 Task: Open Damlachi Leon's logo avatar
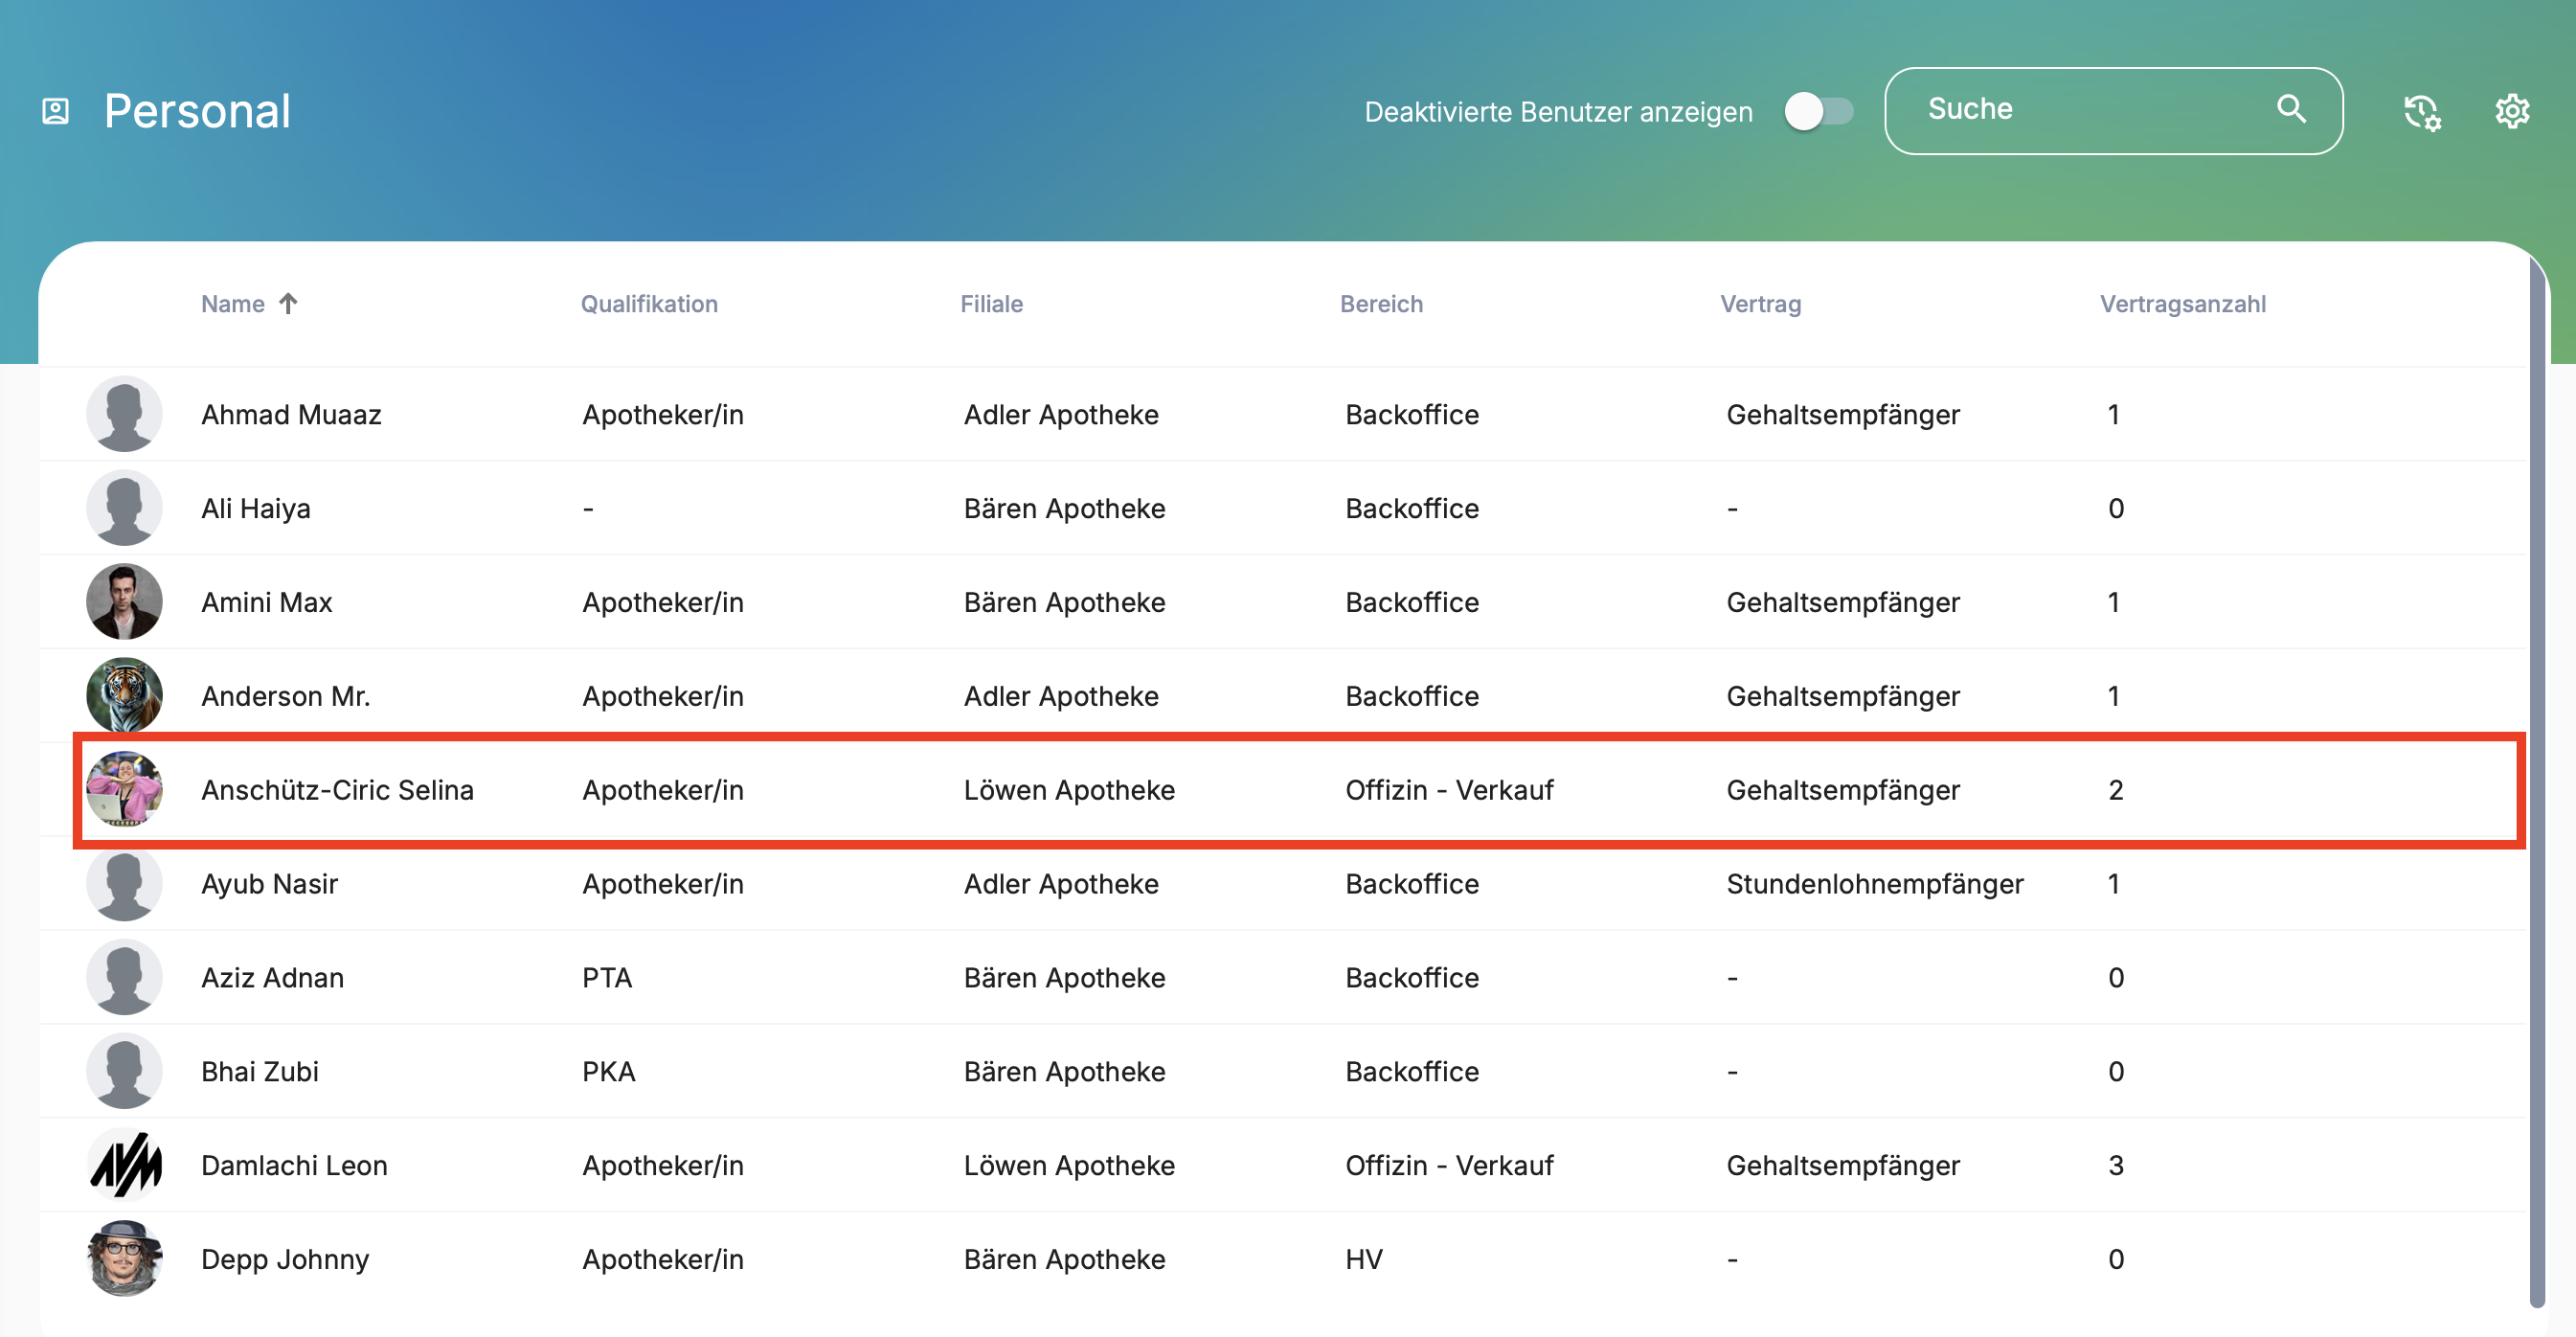124,1165
